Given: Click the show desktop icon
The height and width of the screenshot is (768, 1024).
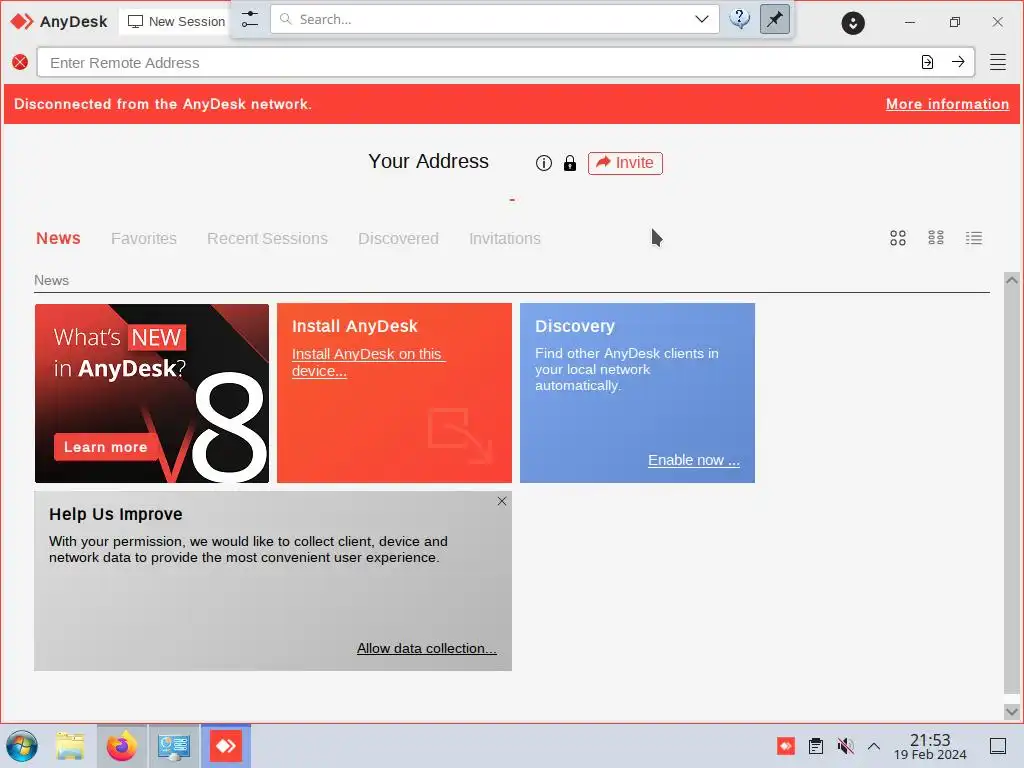Looking at the screenshot, I should point(998,746).
